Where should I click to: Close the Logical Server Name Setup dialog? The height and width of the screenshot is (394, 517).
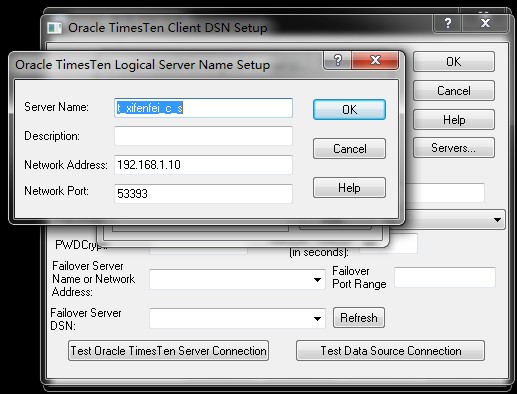point(375,60)
